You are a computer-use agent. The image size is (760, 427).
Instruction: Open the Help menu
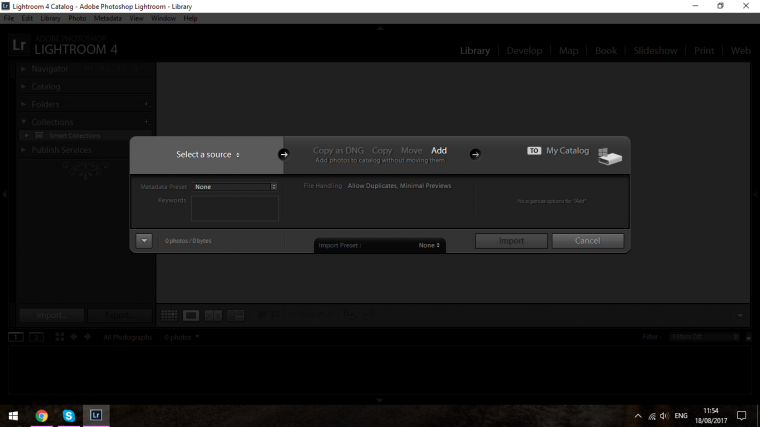190,18
